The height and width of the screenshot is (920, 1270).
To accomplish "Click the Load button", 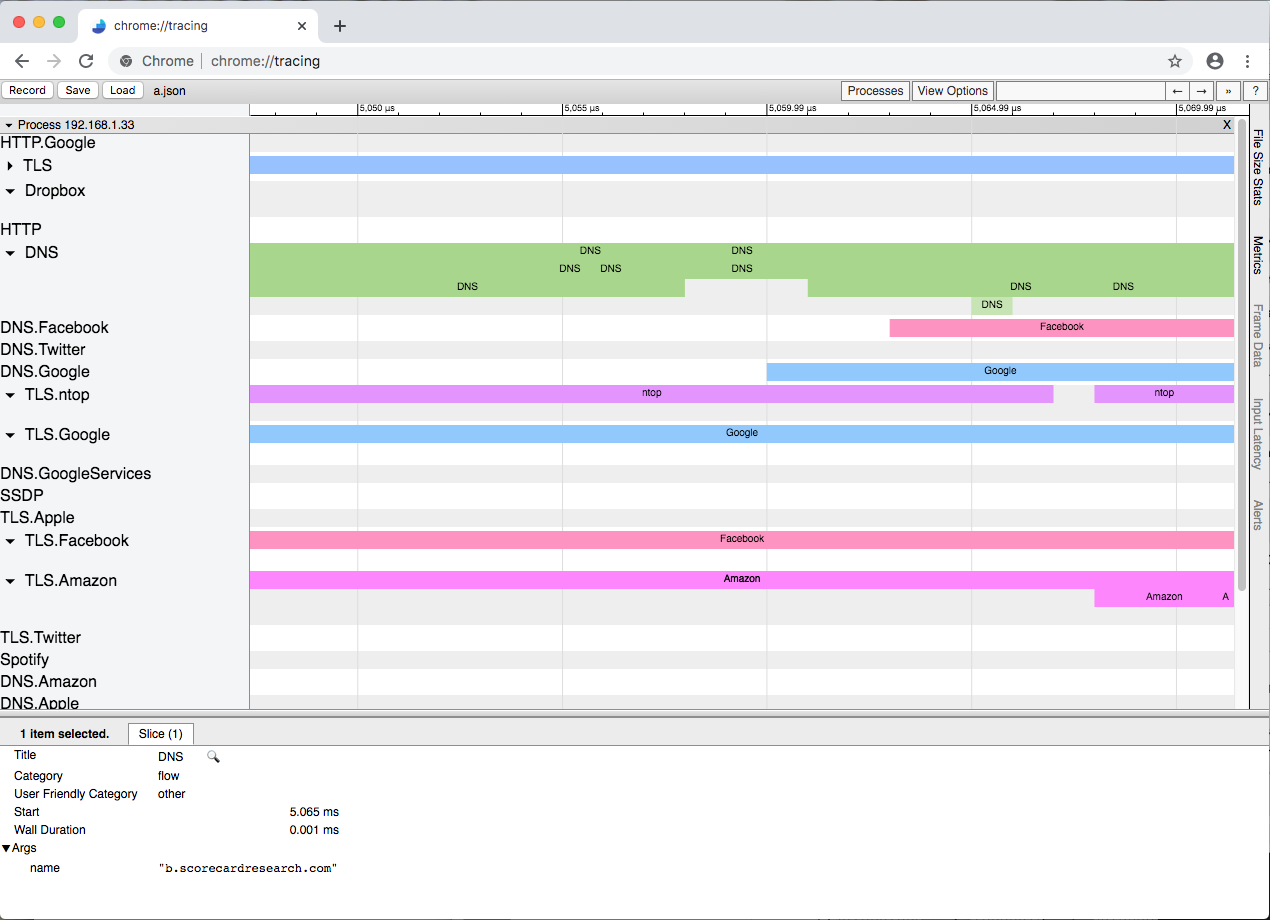I will coord(122,90).
